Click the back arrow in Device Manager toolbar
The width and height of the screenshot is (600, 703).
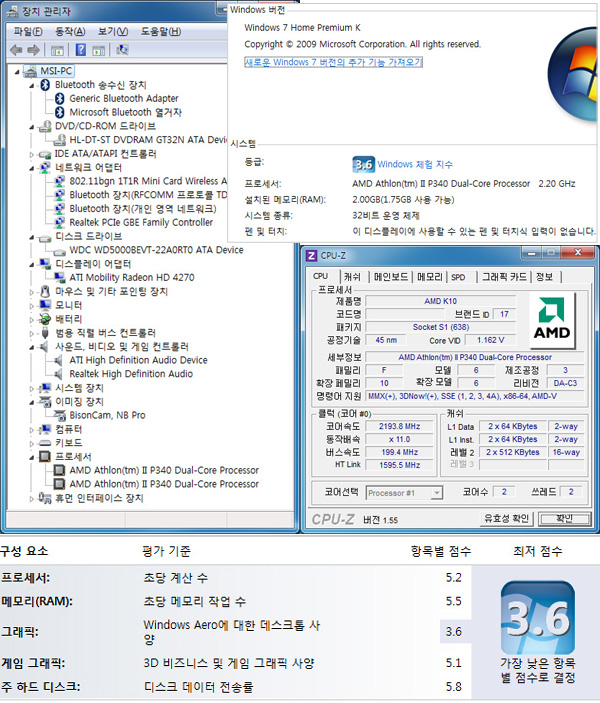(16, 50)
